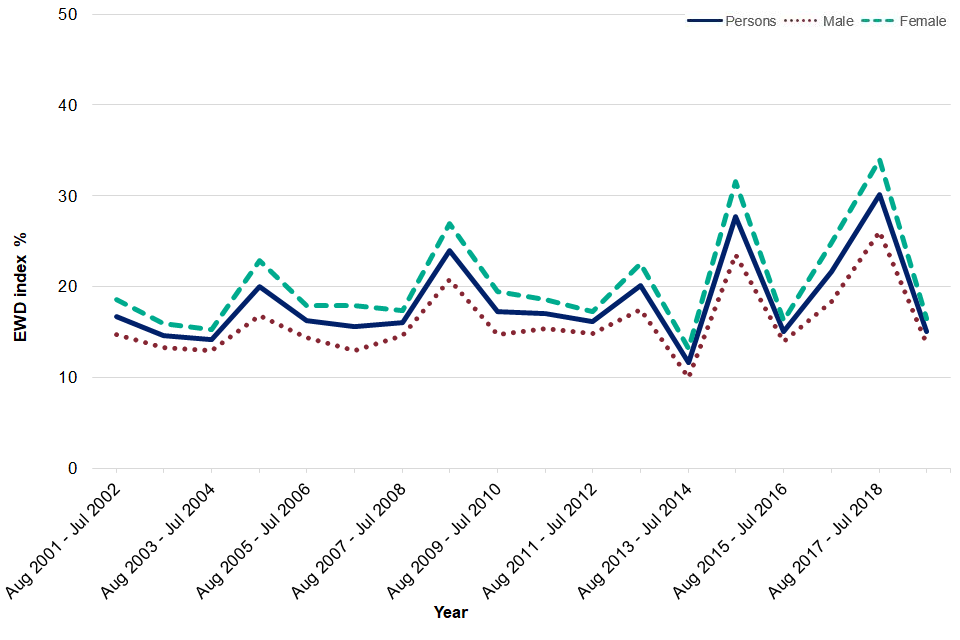Click the Persons legend label
960x640 pixels.
(752, 21)
